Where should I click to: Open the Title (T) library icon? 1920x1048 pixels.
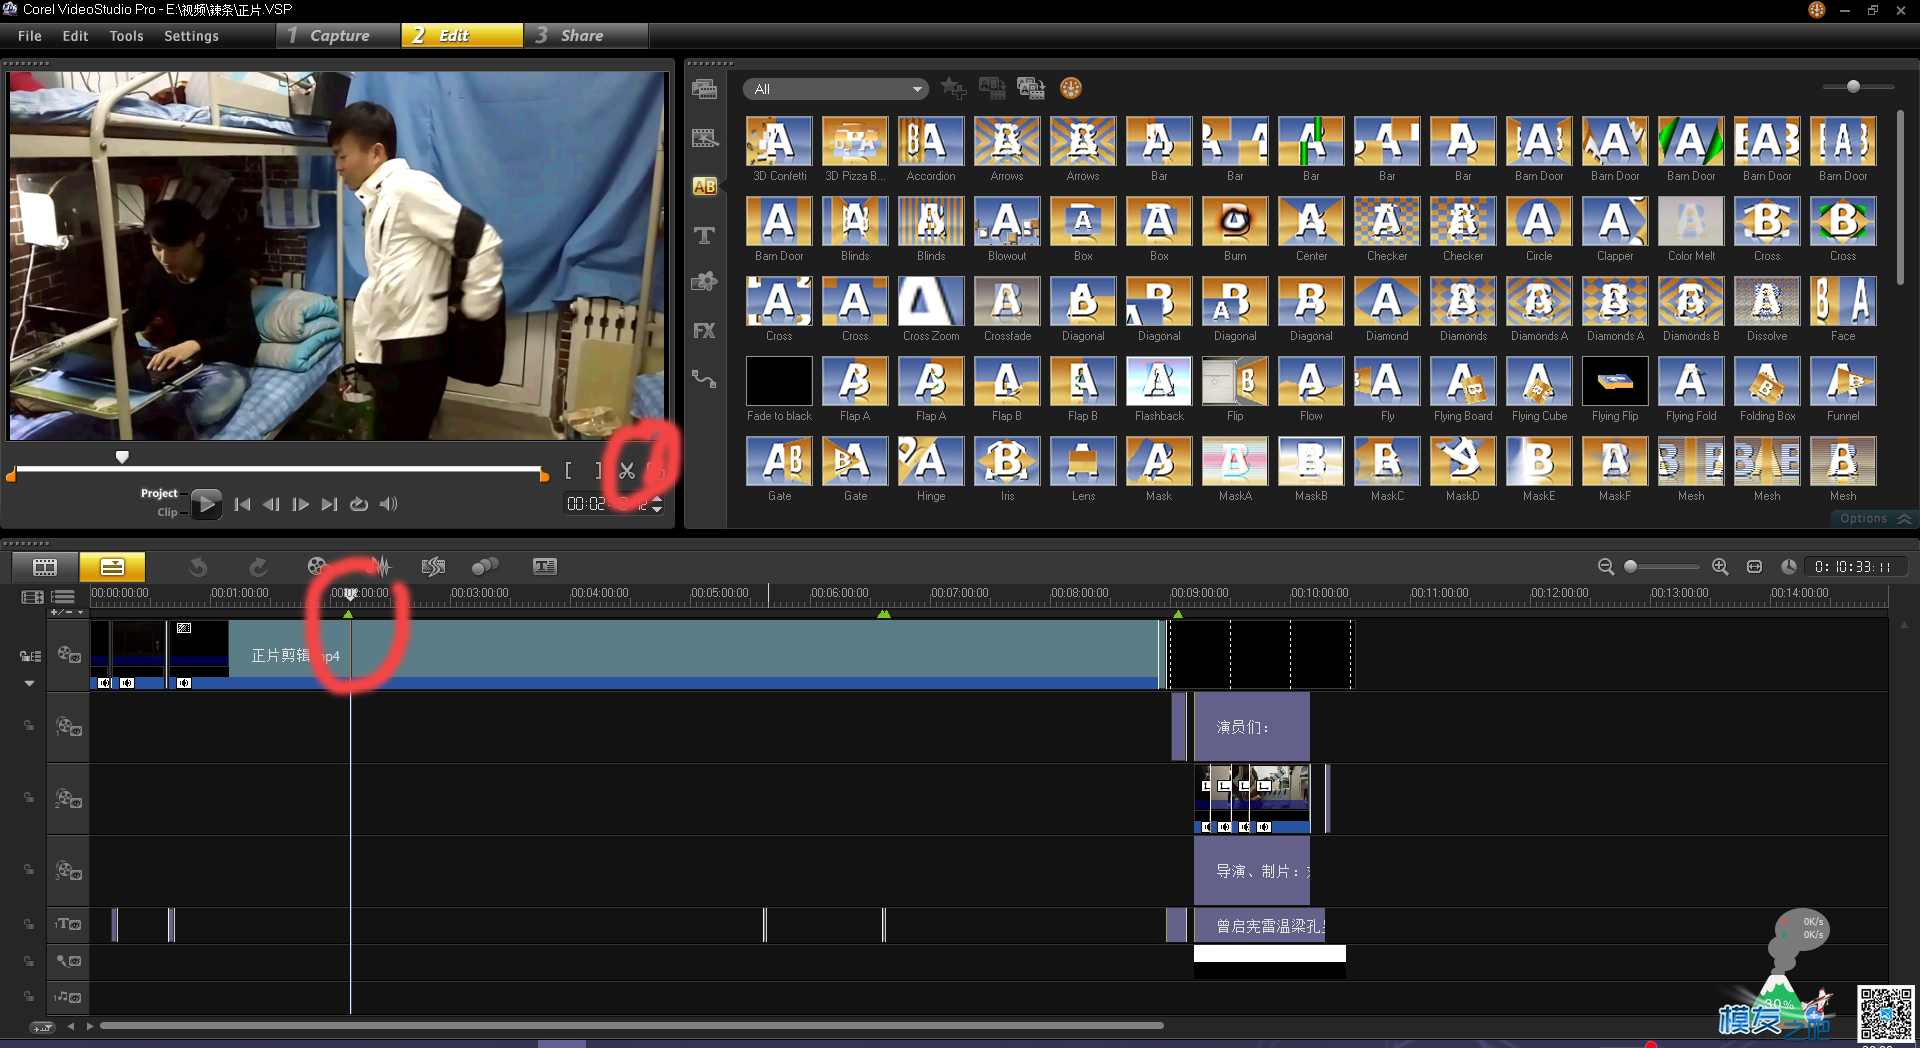coord(704,235)
